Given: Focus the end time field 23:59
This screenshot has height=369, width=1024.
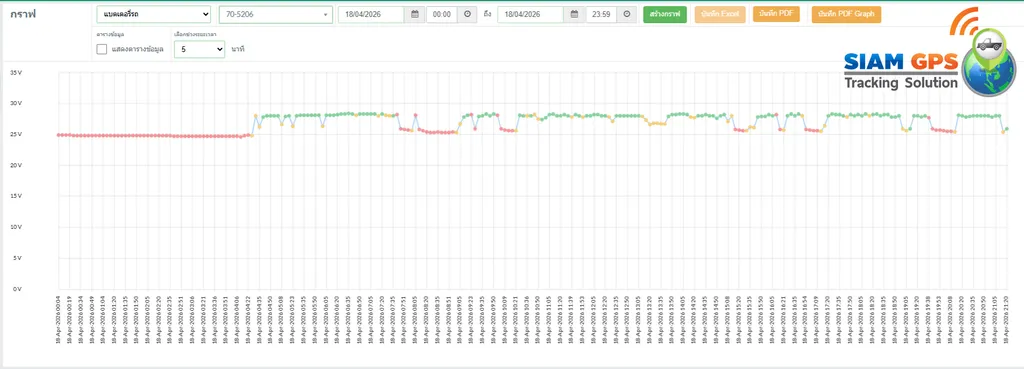Looking at the screenshot, I should point(601,14).
